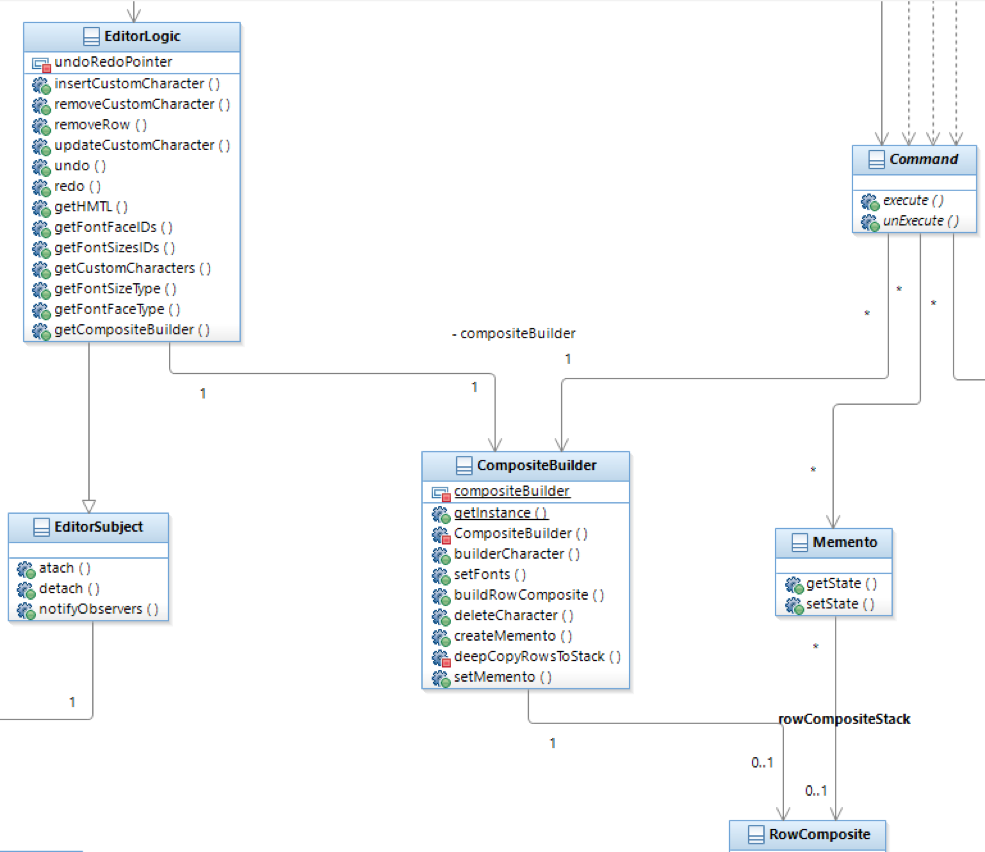Select the builderCharacter () method text

pyautogui.click(x=517, y=554)
